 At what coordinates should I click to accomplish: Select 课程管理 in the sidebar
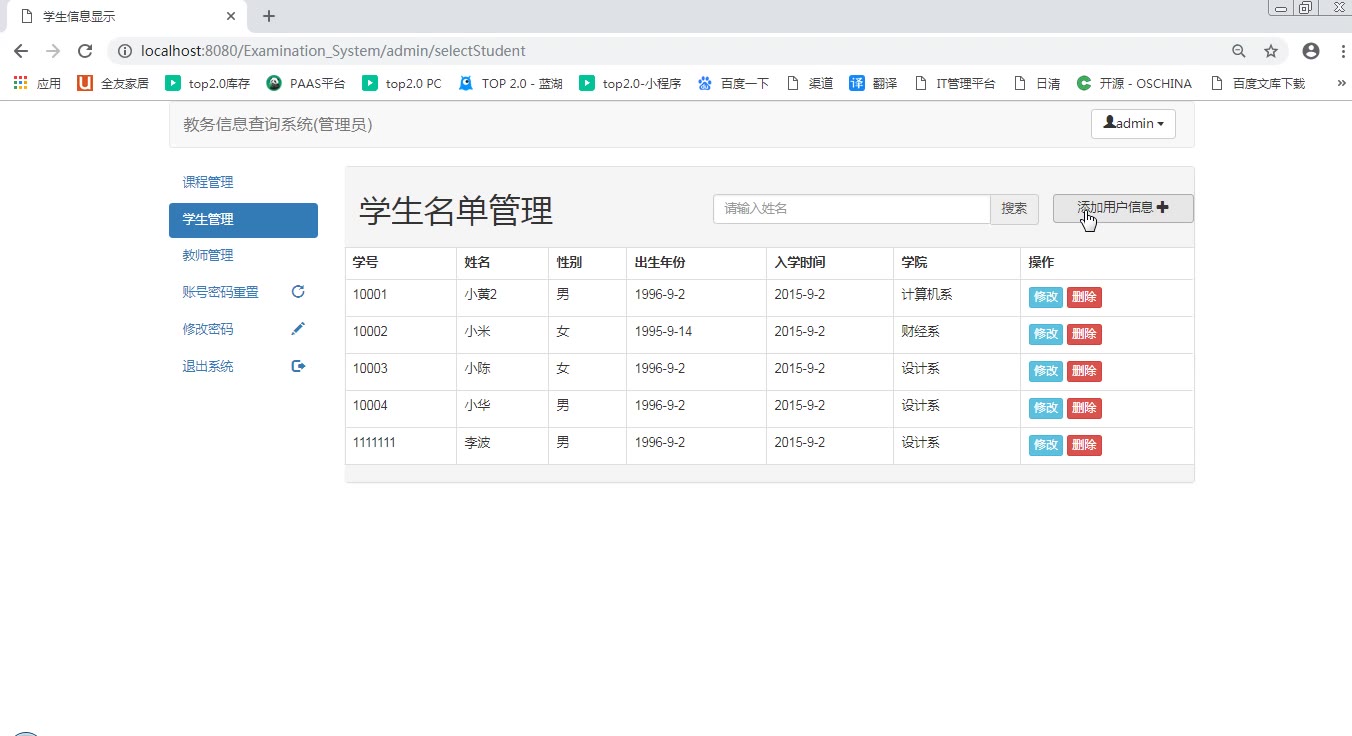click(208, 183)
